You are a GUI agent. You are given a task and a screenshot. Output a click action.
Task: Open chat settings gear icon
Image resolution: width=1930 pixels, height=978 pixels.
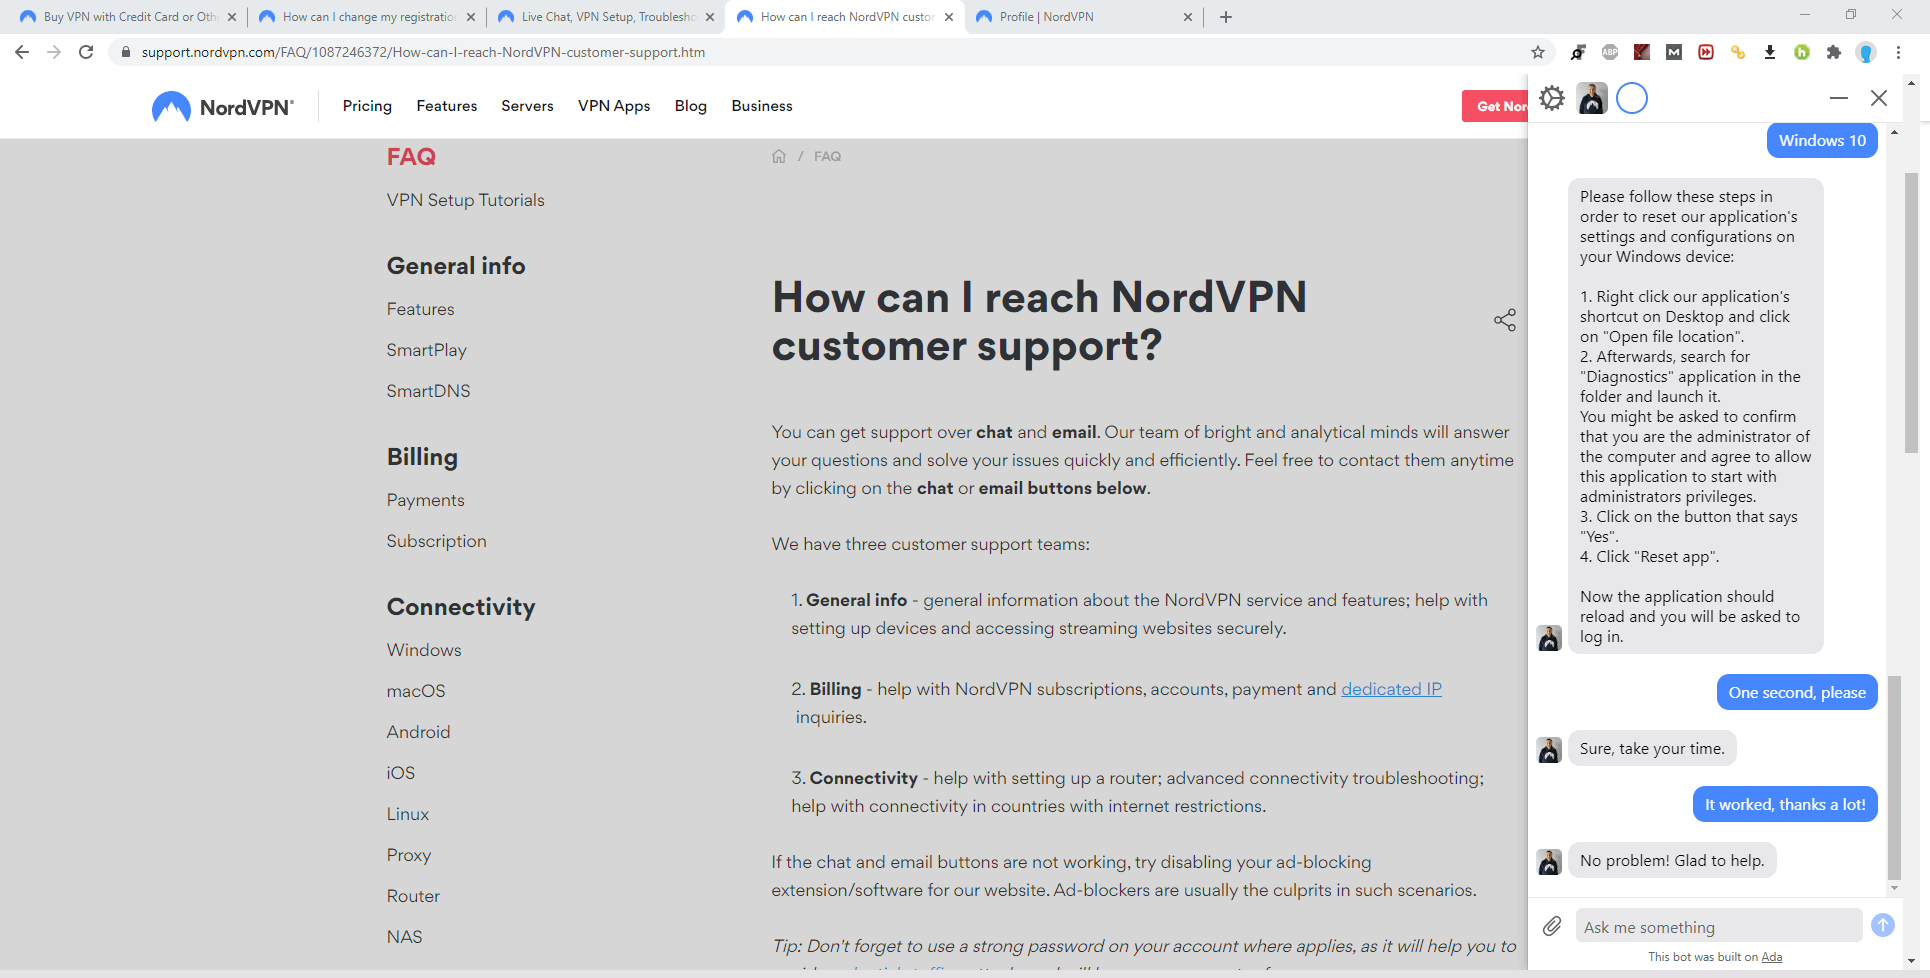tap(1552, 98)
